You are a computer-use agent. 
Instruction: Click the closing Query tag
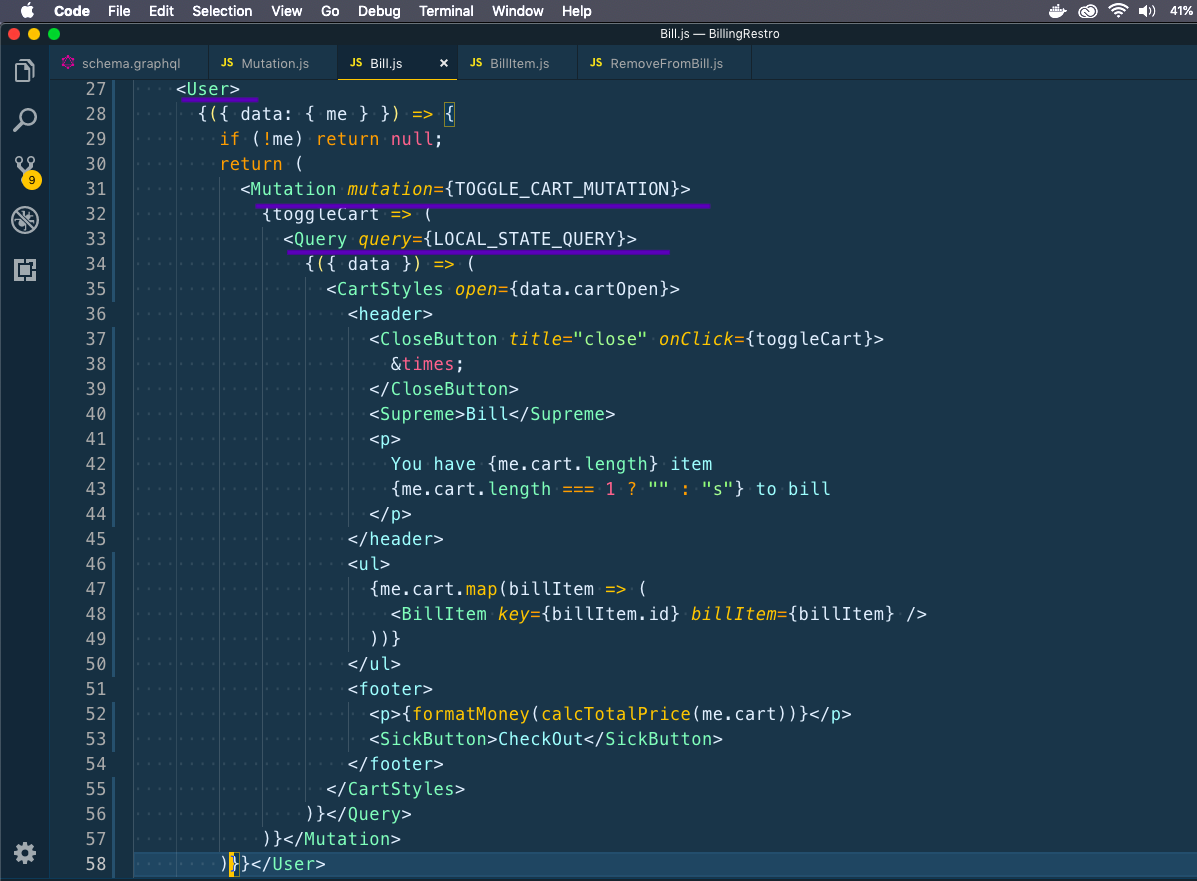(x=369, y=814)
